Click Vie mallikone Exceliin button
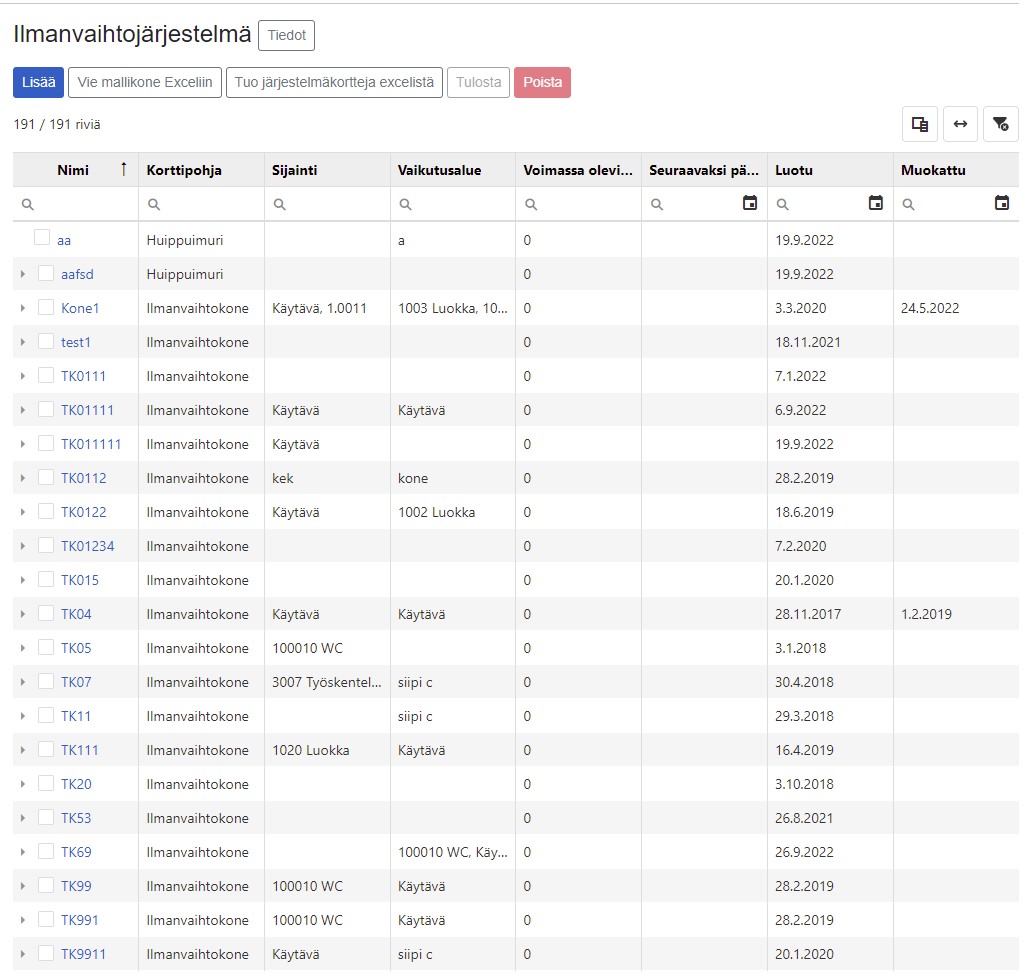 [x=145, y=82]
